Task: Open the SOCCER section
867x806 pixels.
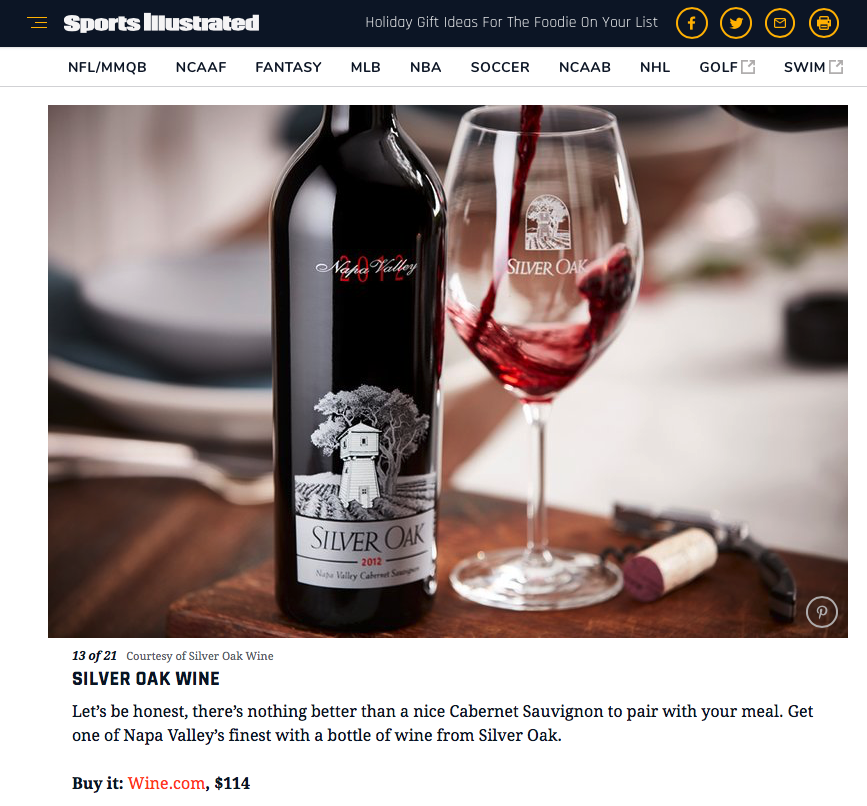Action: coord(500,67)
